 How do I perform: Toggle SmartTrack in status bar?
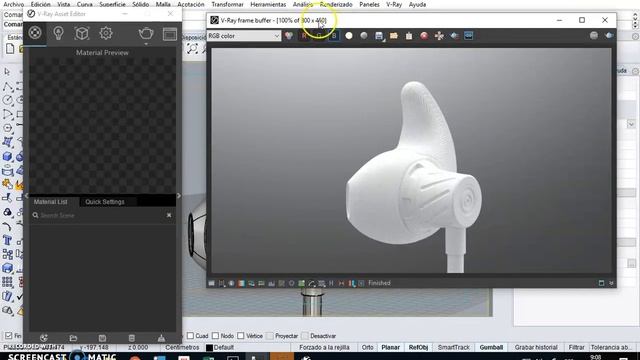(x=454, y=347)
